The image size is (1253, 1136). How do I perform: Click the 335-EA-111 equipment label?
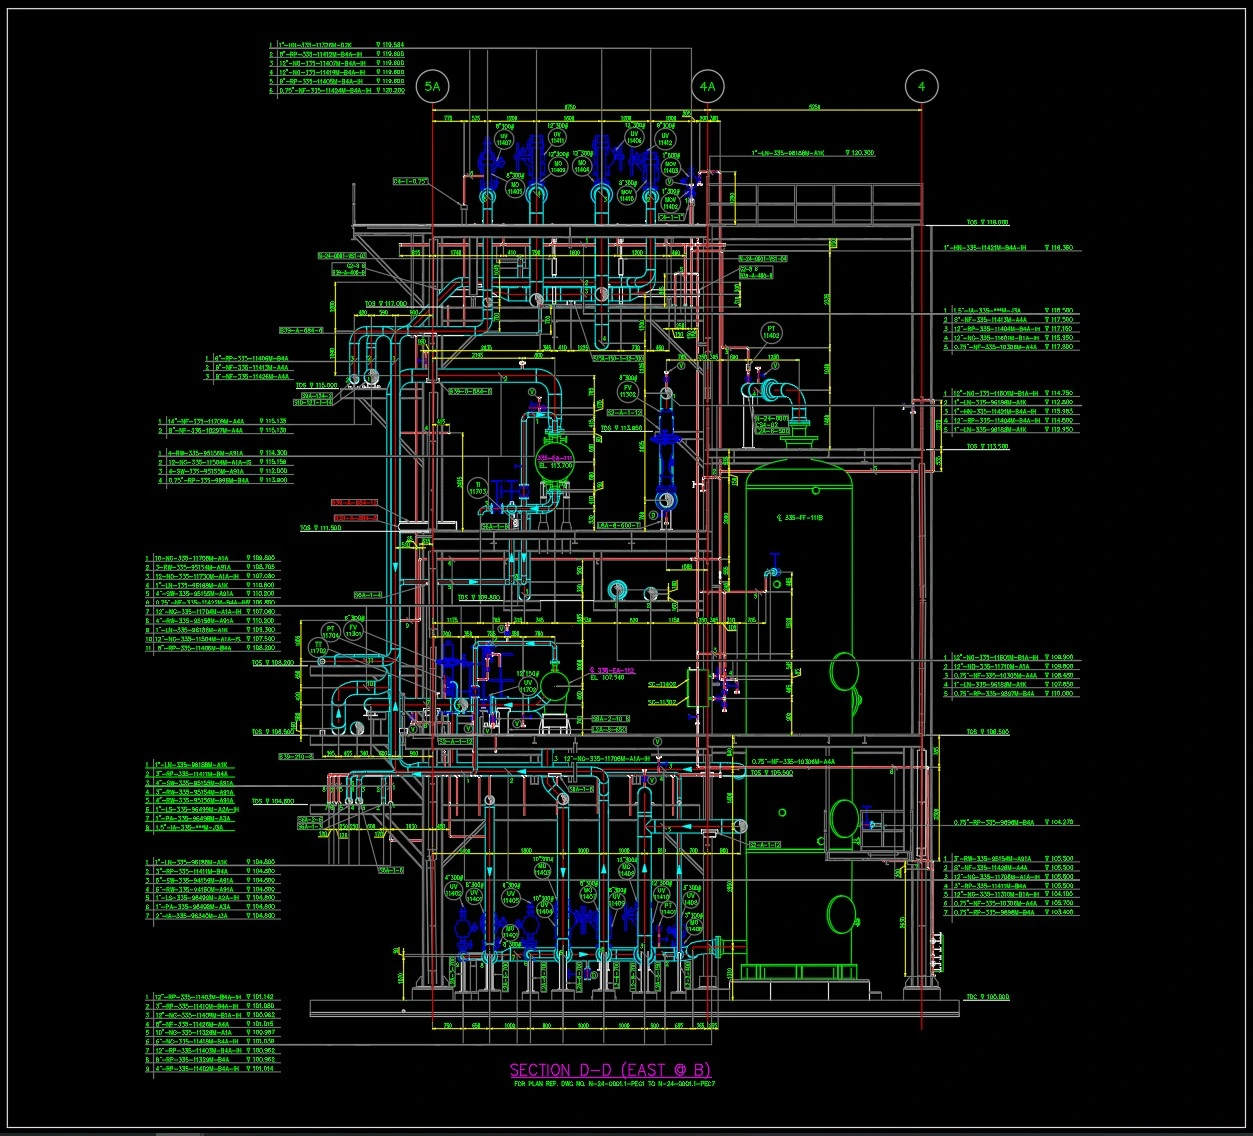tap(556, 457)
